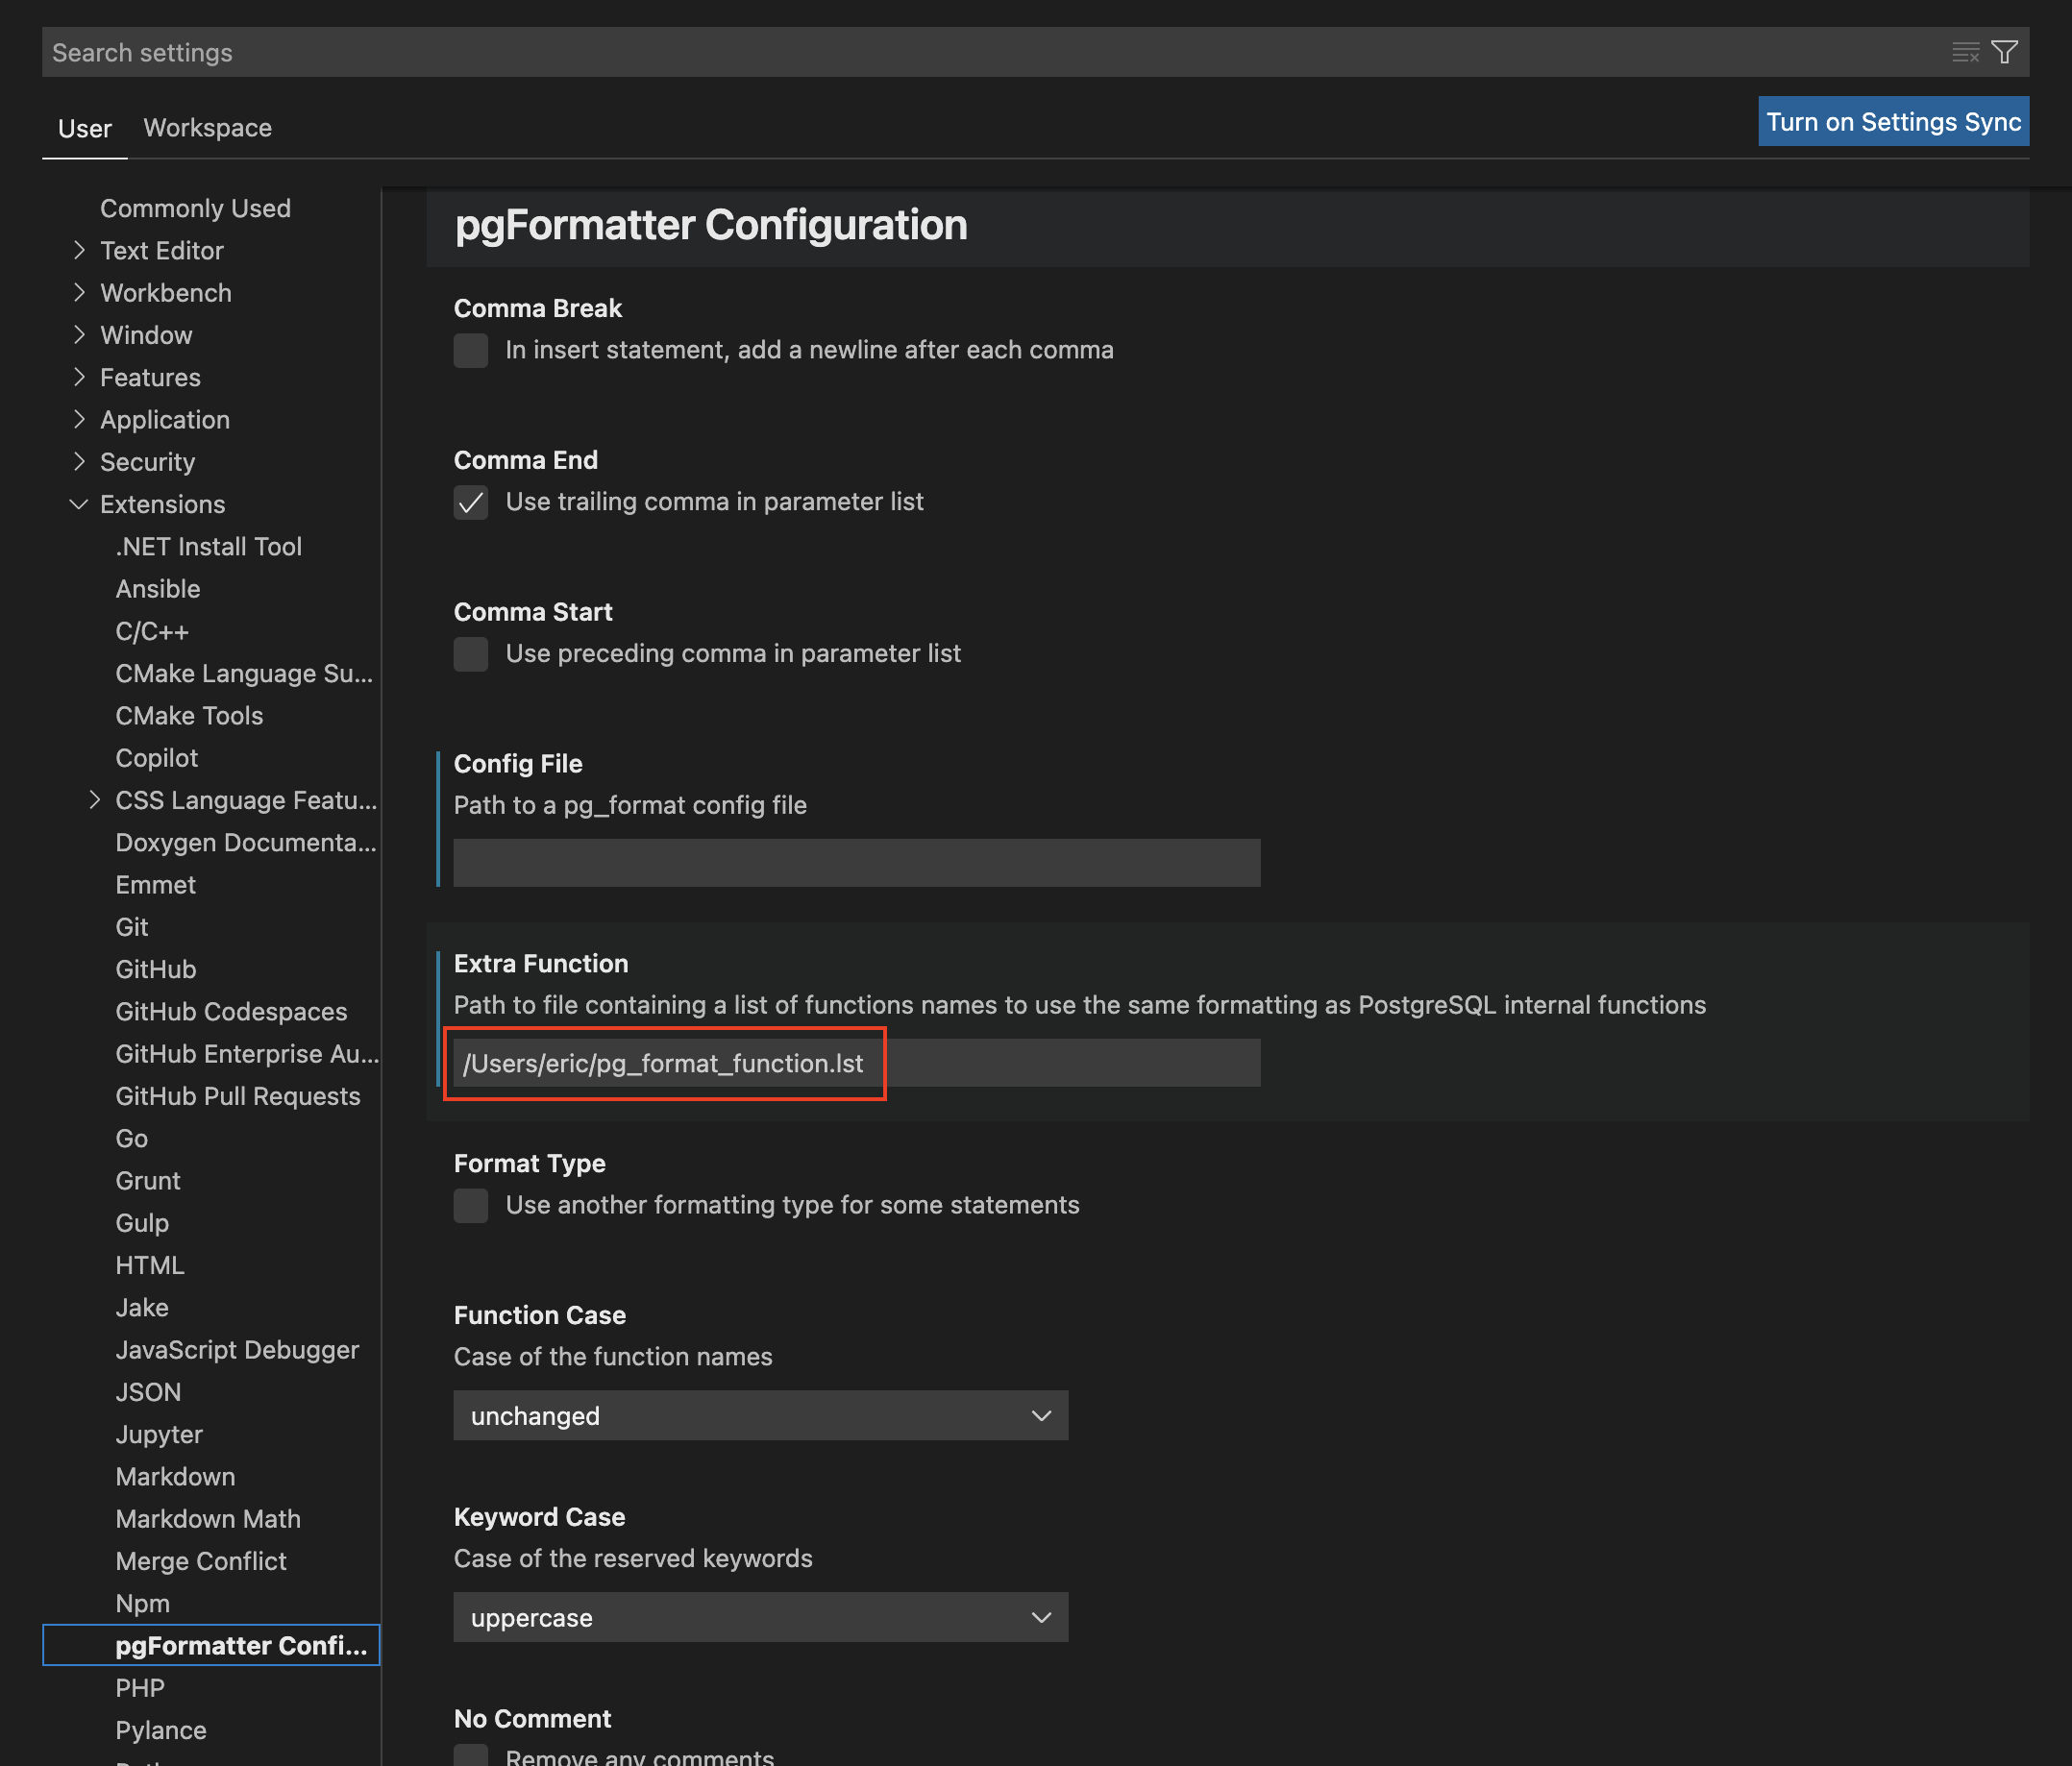
Task: Enable the Comma Break checkbox
Action: point(471,350)
